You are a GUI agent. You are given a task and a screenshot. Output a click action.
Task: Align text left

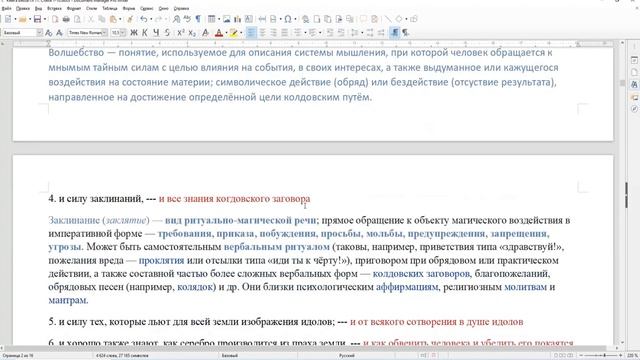tap(251, 33)
